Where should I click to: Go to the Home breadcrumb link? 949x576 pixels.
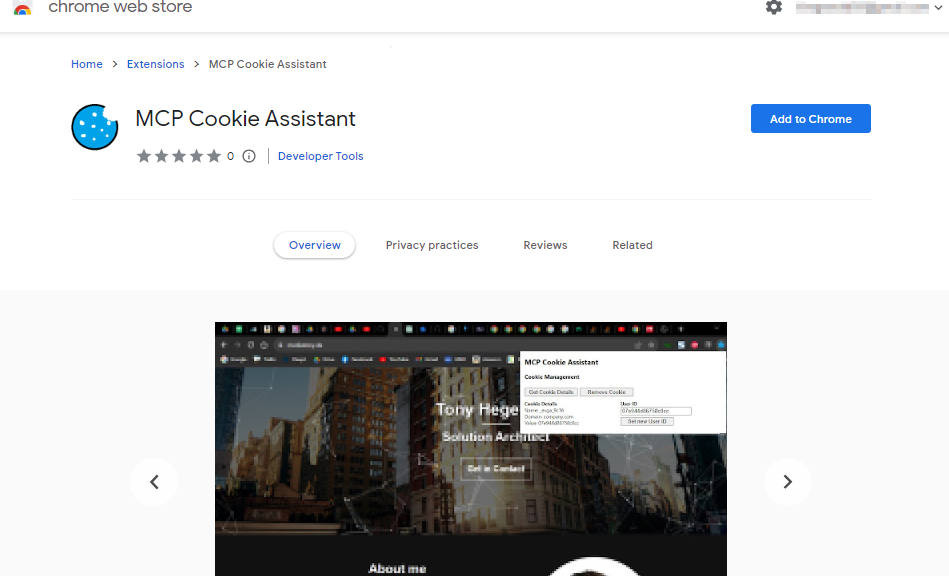(87, 64)
